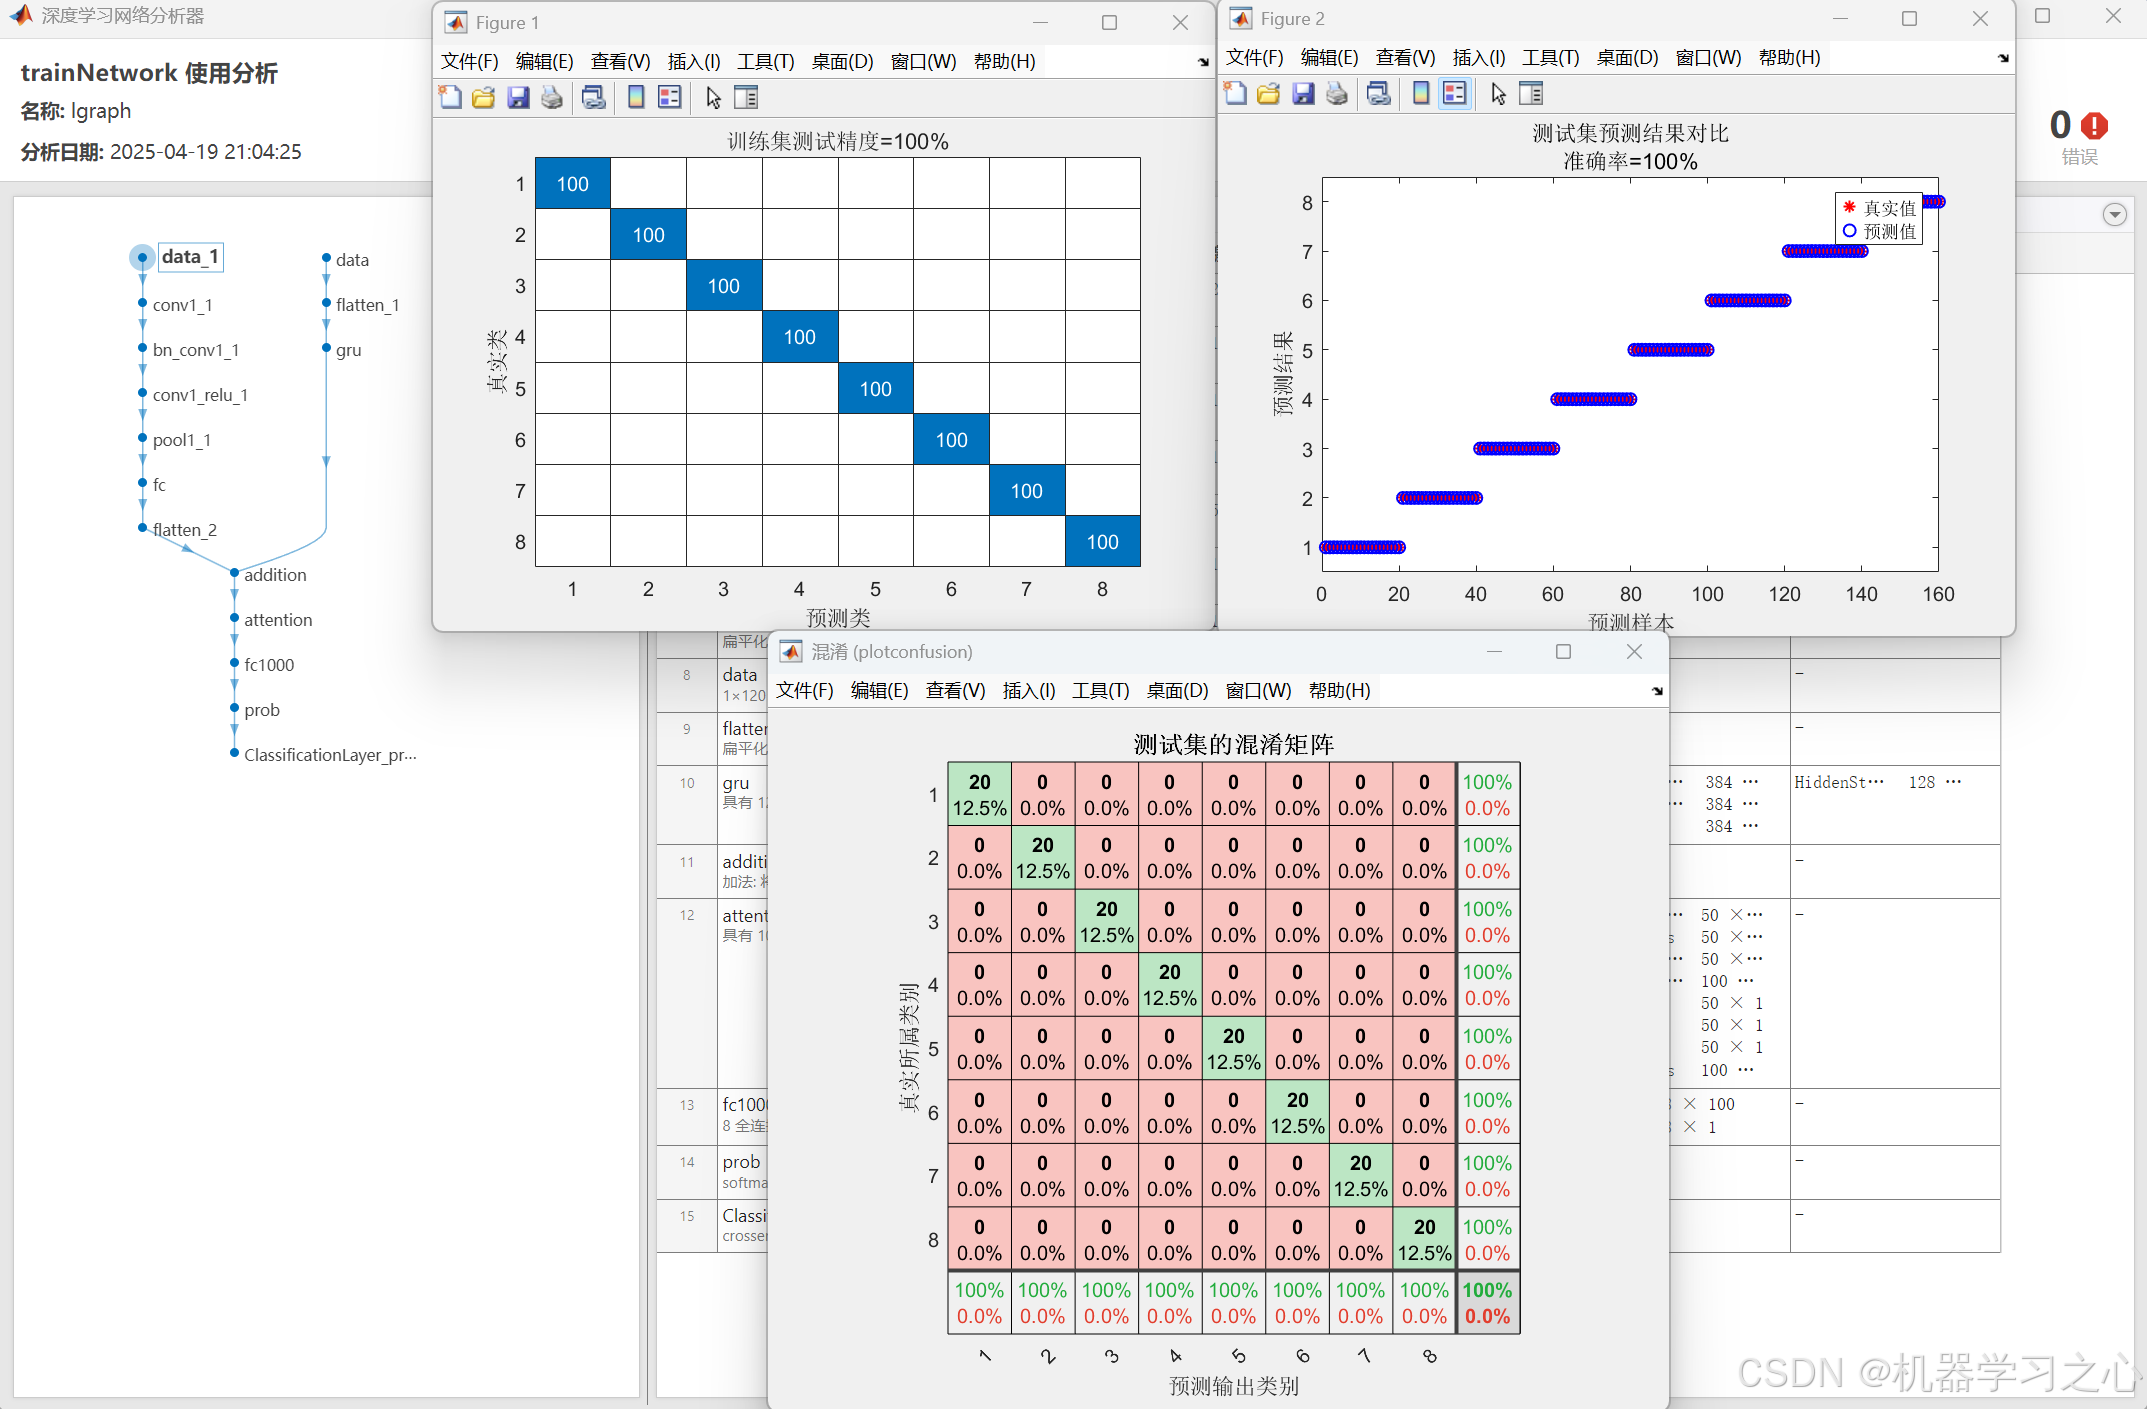This screenshot has width=2147, height=1409.
Task: Insert colorbar in Figure 1 toolbar
Action: pos(636,97)
